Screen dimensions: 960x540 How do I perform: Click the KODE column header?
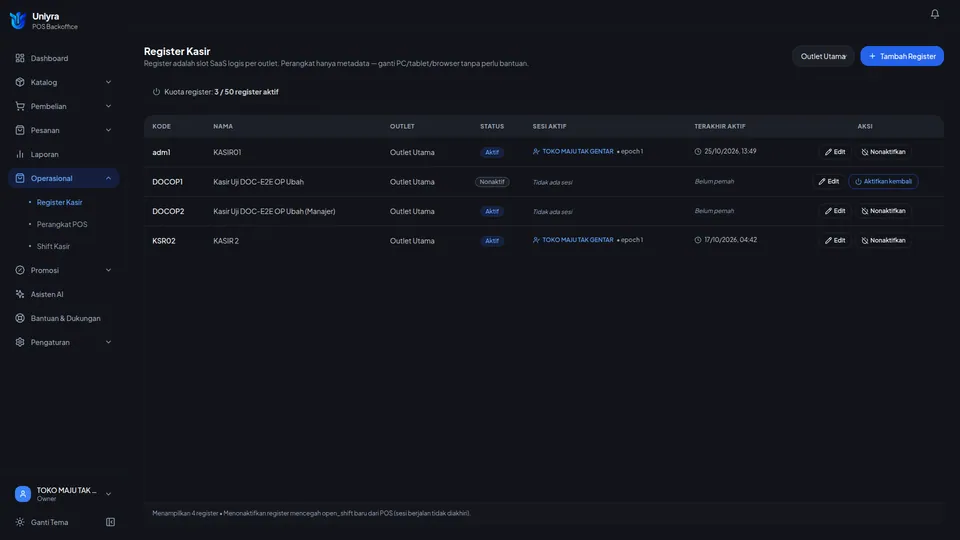click(162, 126)
